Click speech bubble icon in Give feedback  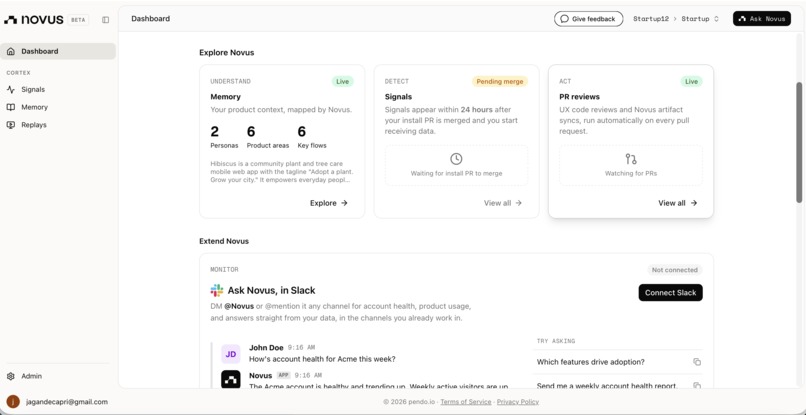[564, 19]
